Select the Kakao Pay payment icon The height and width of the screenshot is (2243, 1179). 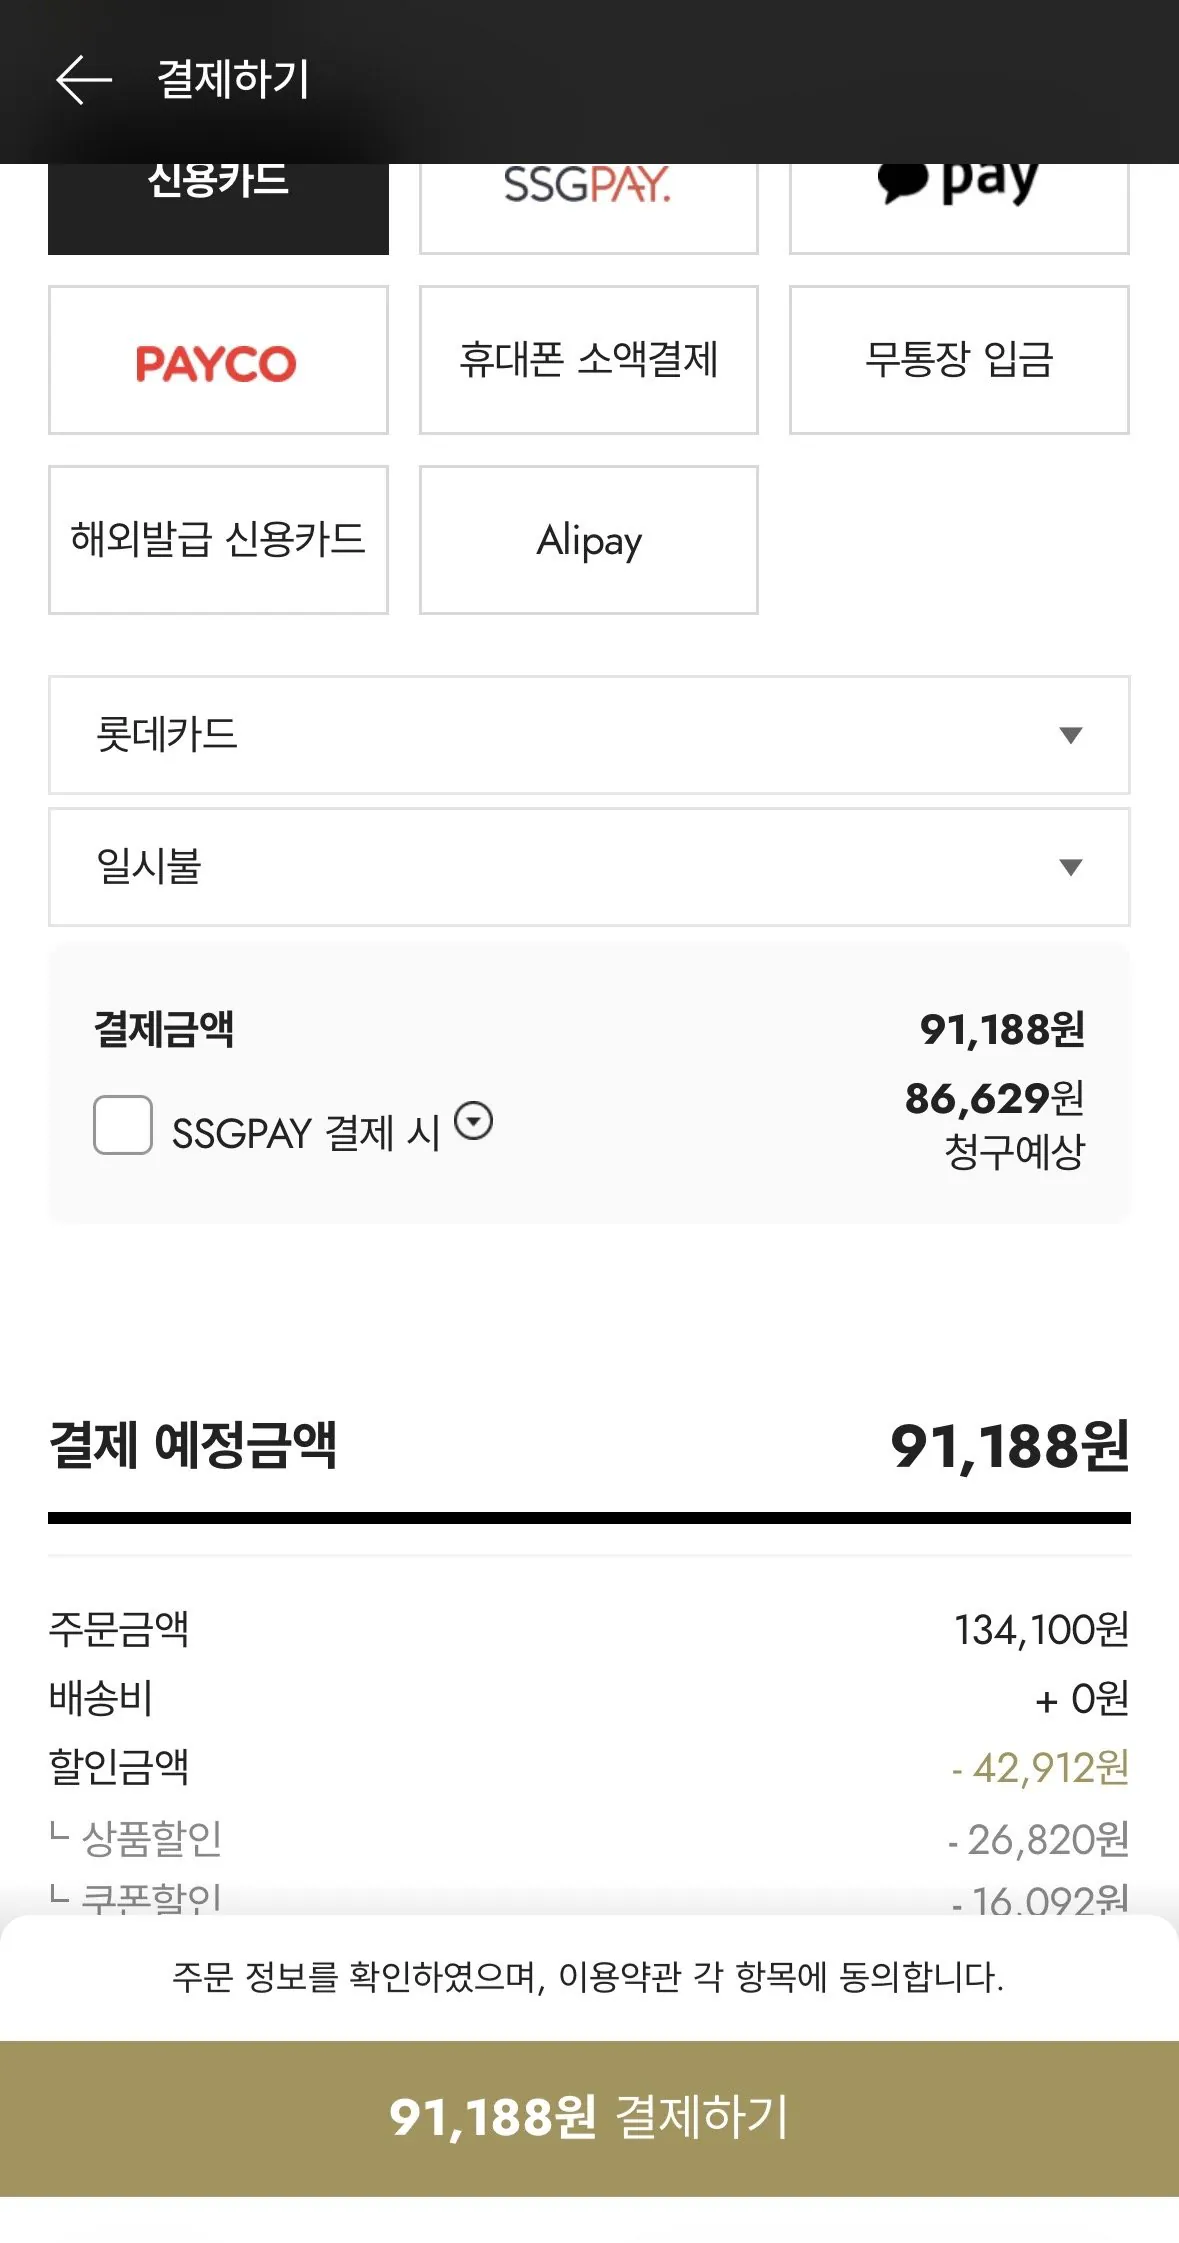[x=957, y=190]
